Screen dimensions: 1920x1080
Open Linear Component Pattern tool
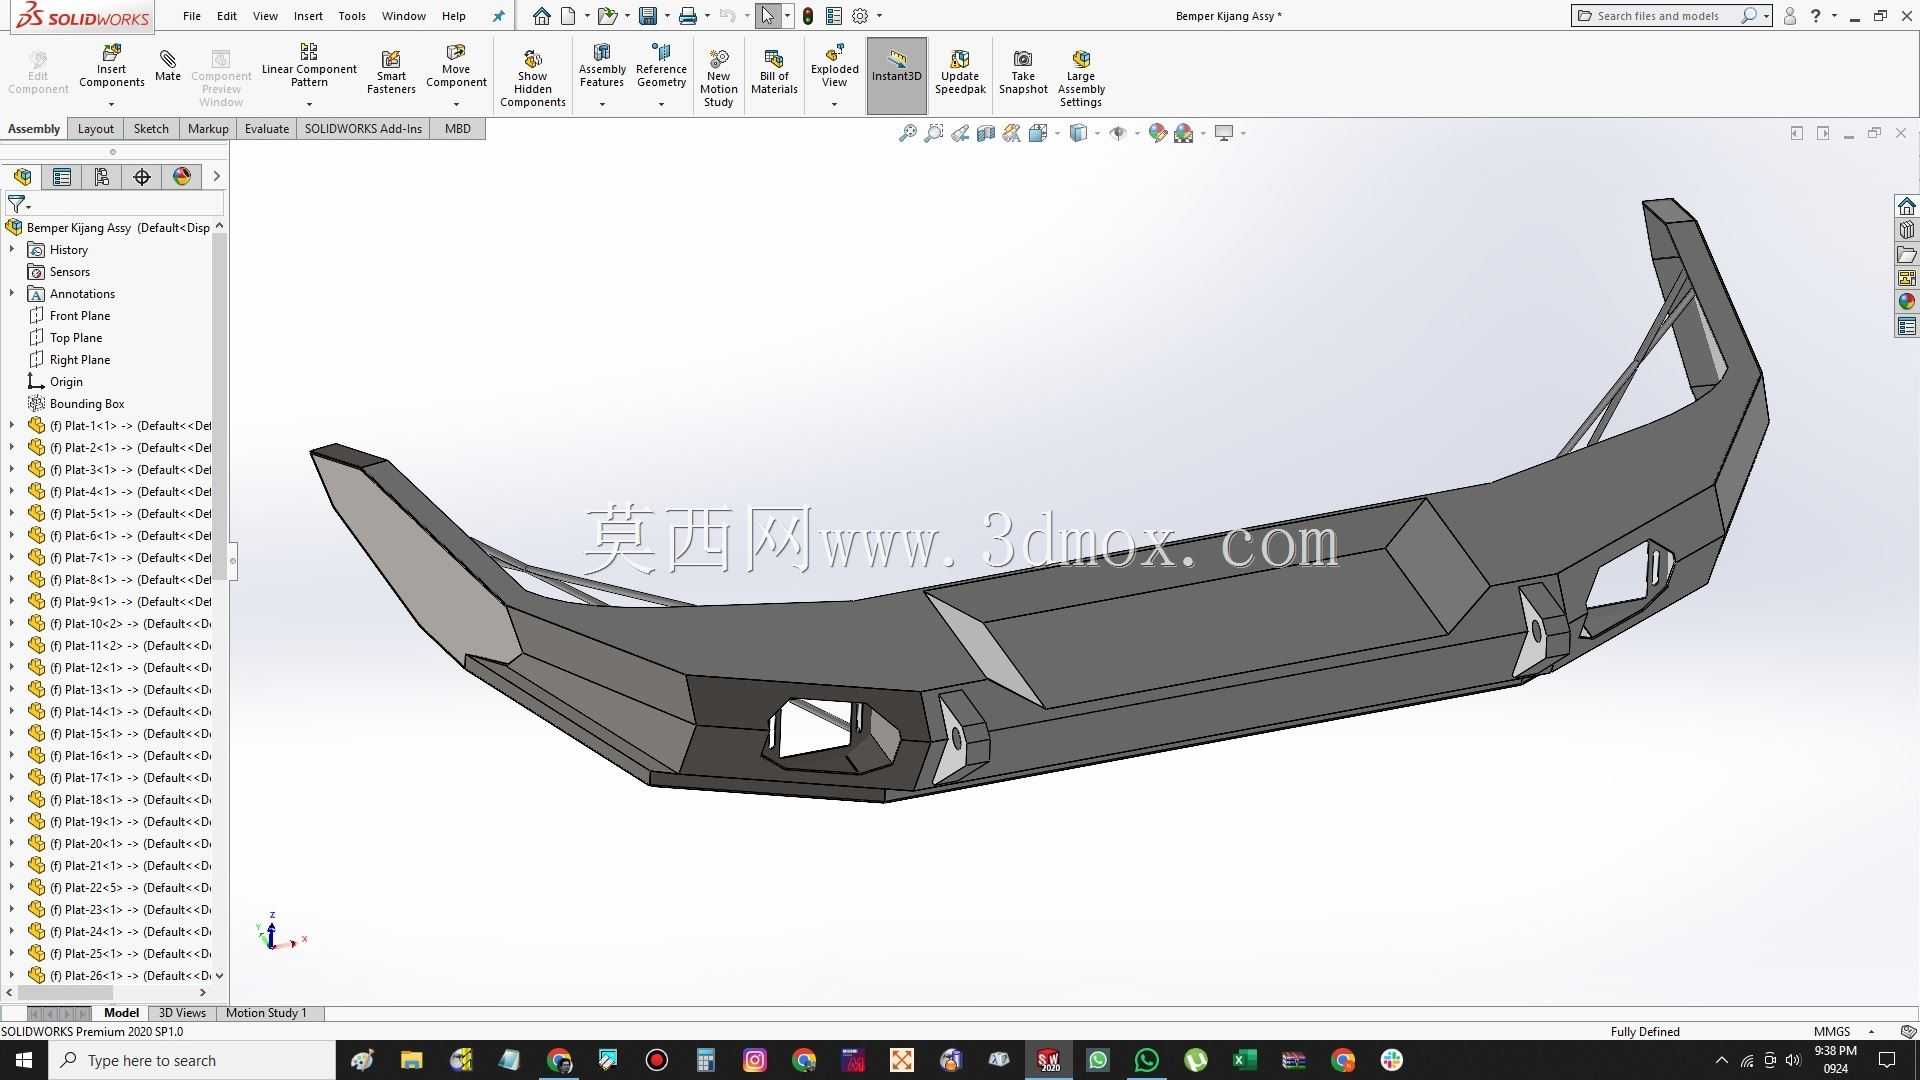pyautogui.click(x=309, y=66)
